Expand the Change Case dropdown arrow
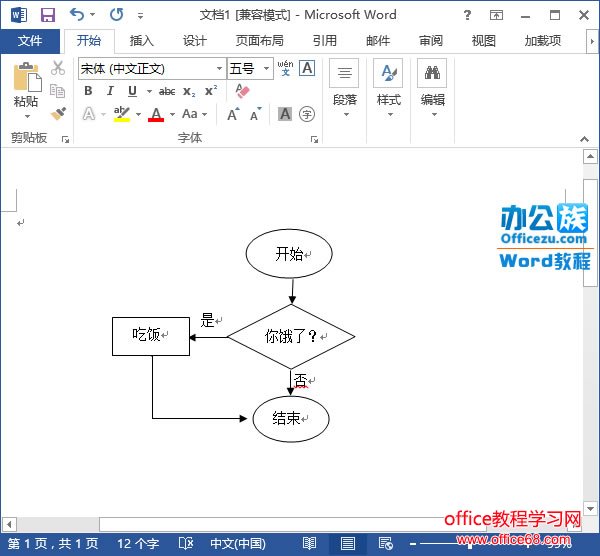Screen dimensions: 600x556 (x=205, y=114)
